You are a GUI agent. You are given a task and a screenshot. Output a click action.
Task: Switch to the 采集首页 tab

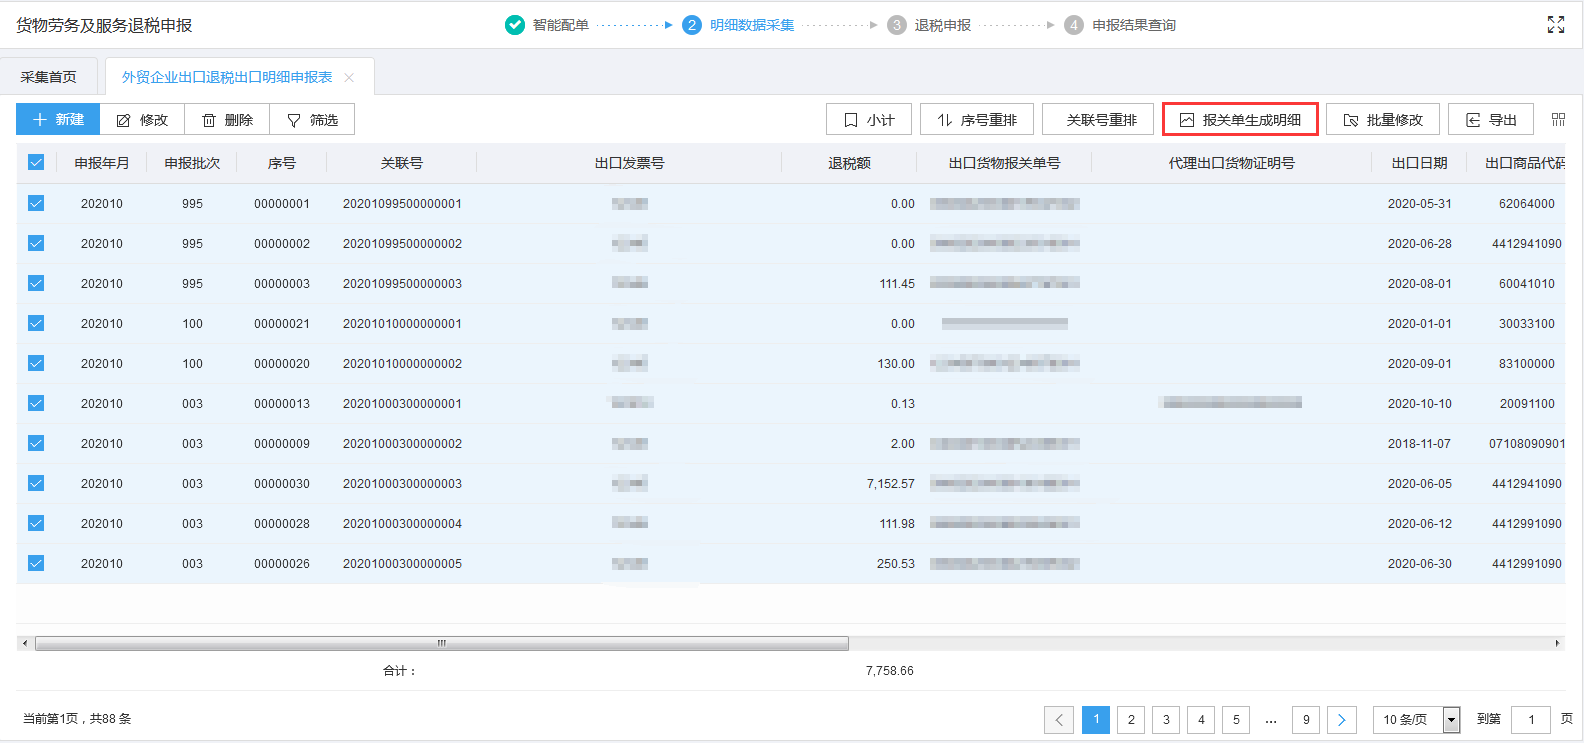coord(48,77)
